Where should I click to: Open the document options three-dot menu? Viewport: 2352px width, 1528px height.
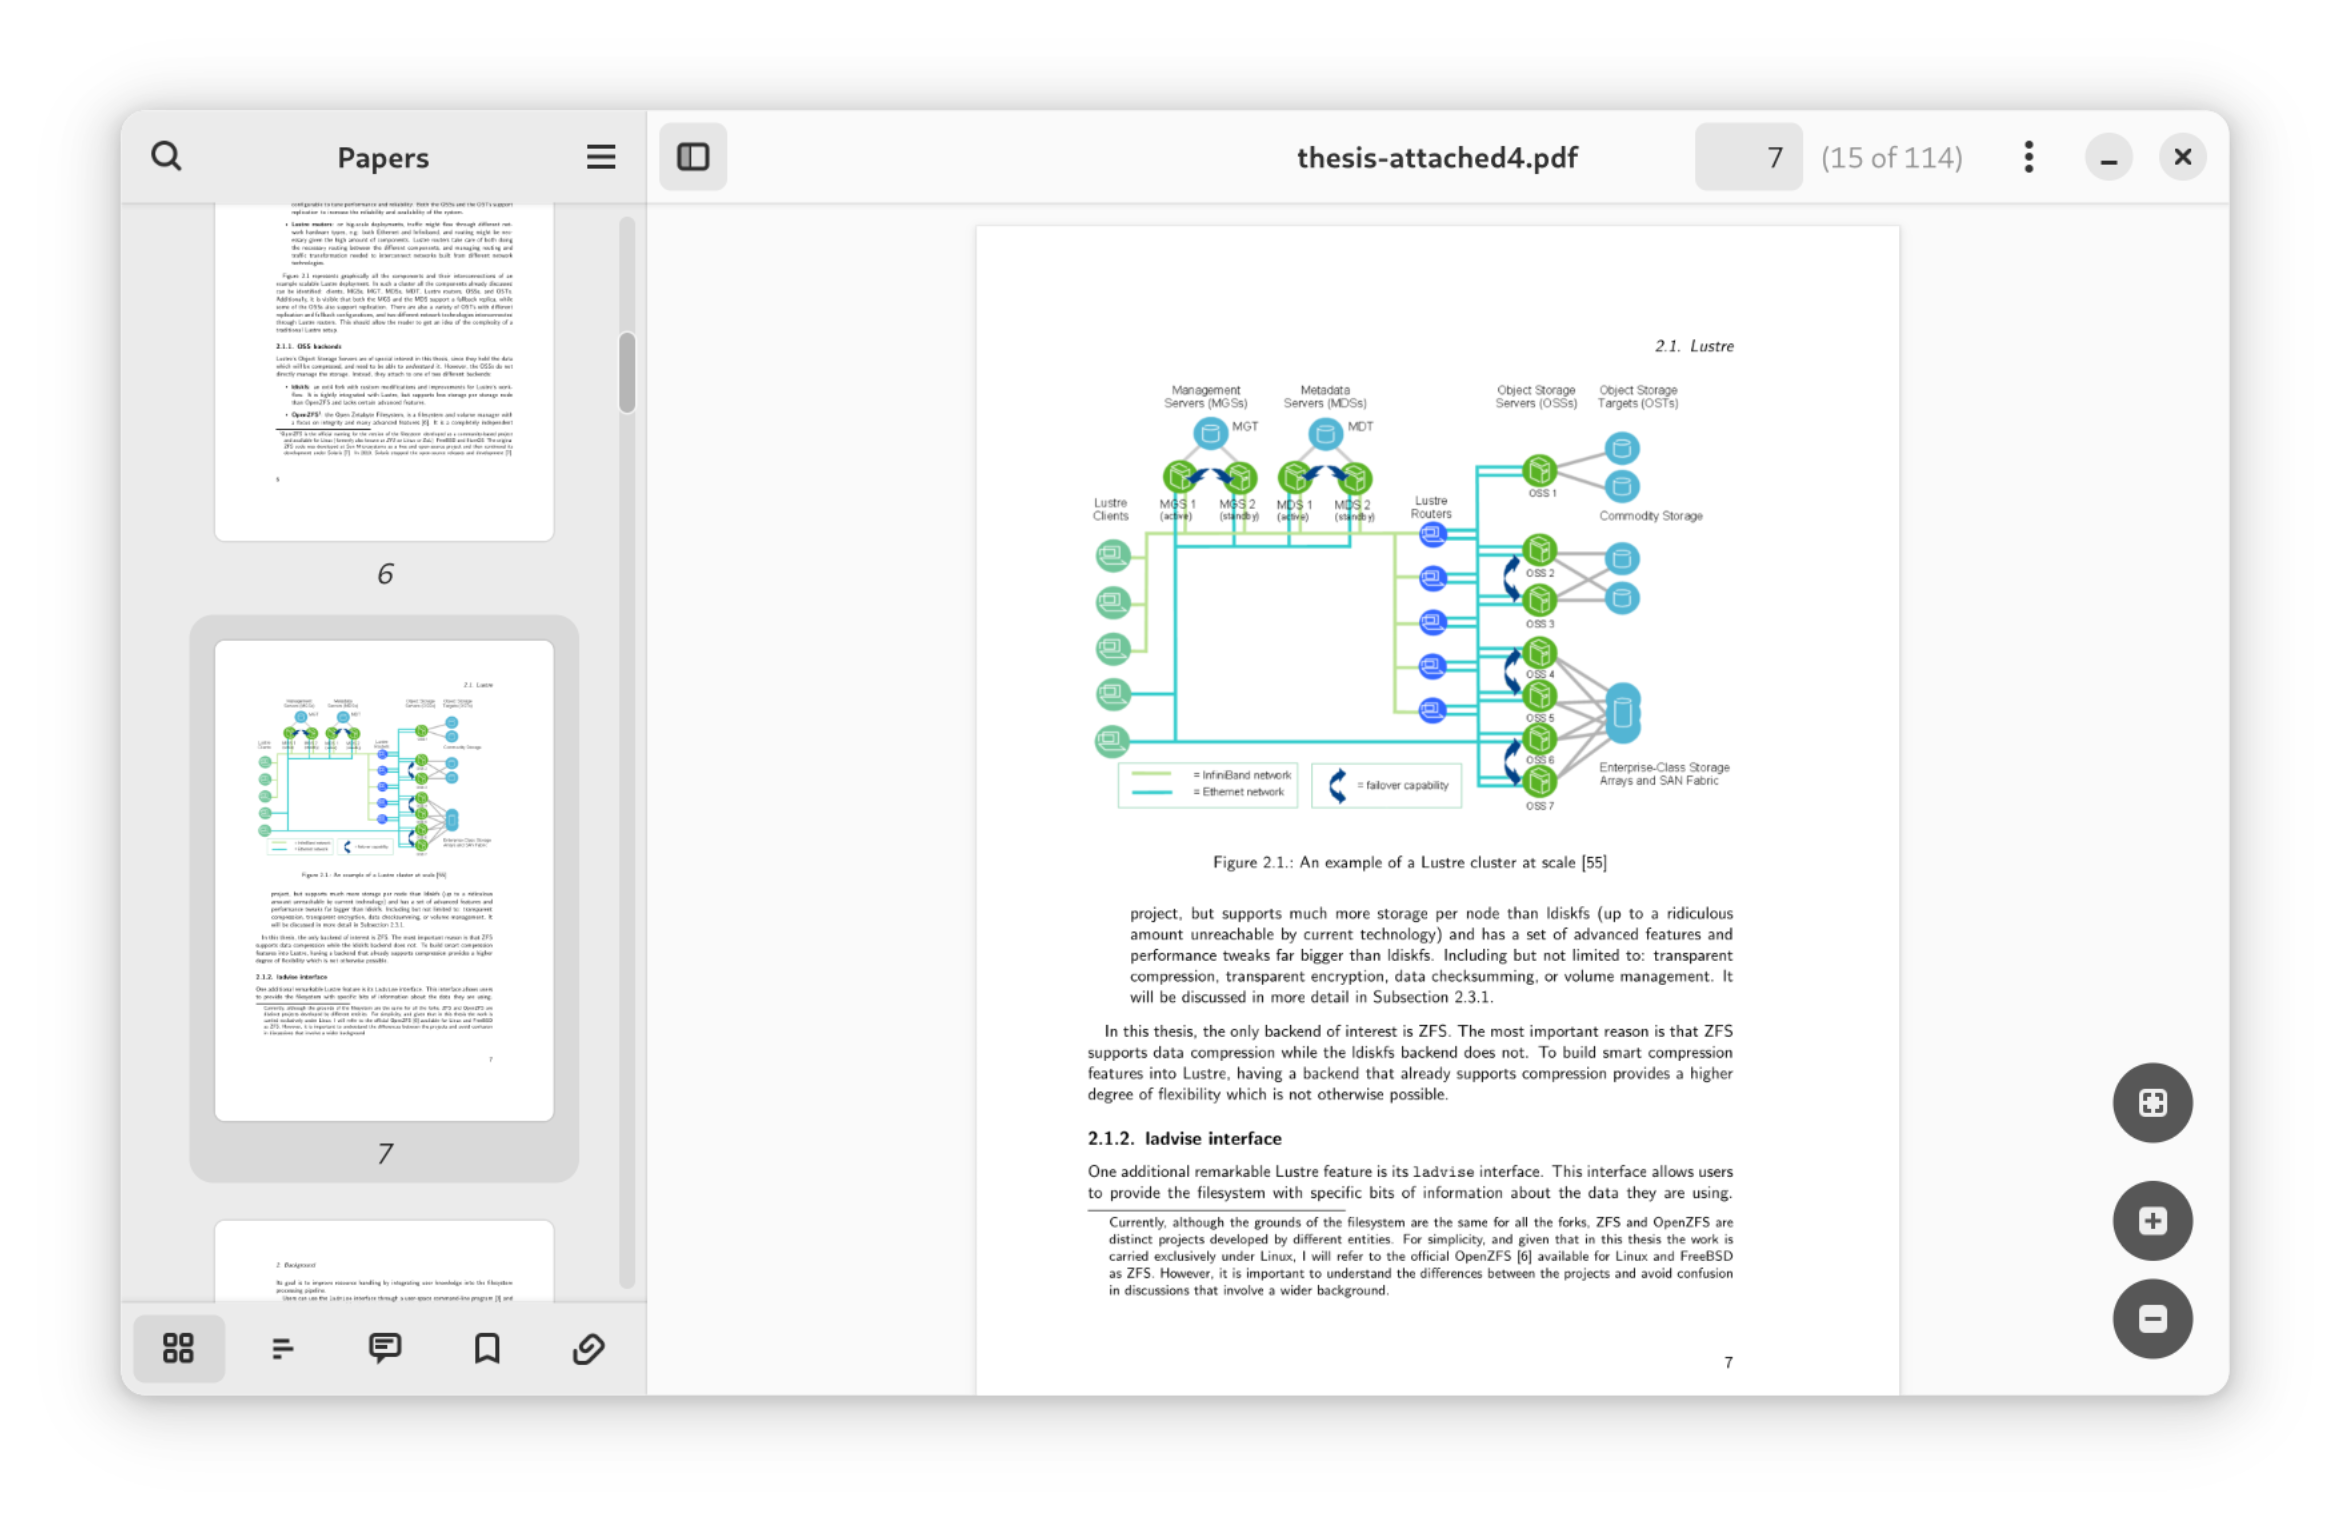(2028, 157)
